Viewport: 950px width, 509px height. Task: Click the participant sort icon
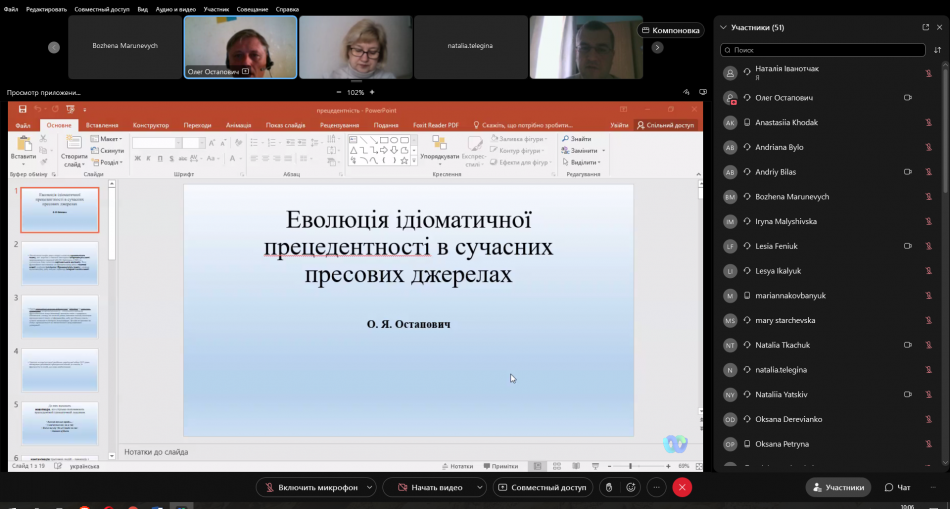pos(937,49)
